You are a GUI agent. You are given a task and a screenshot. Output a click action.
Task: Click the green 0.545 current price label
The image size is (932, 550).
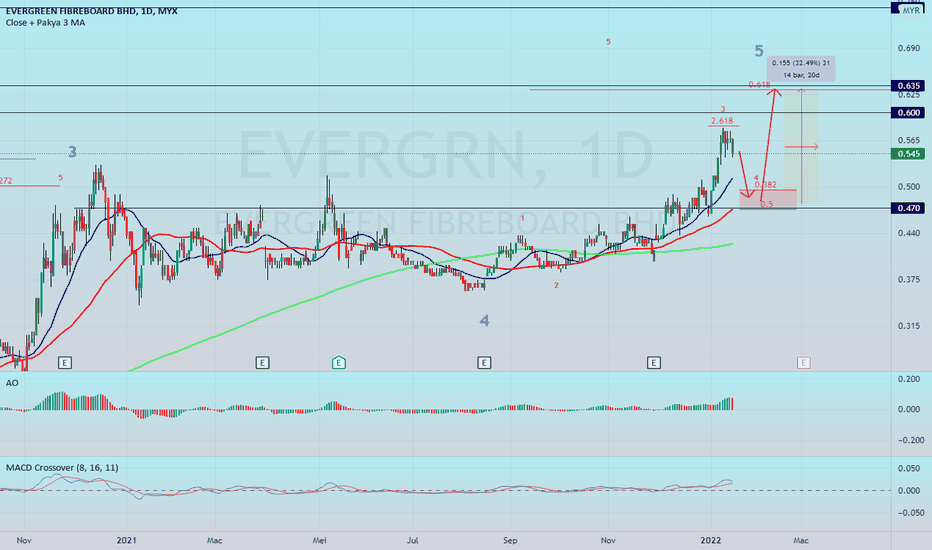[908, 153]
